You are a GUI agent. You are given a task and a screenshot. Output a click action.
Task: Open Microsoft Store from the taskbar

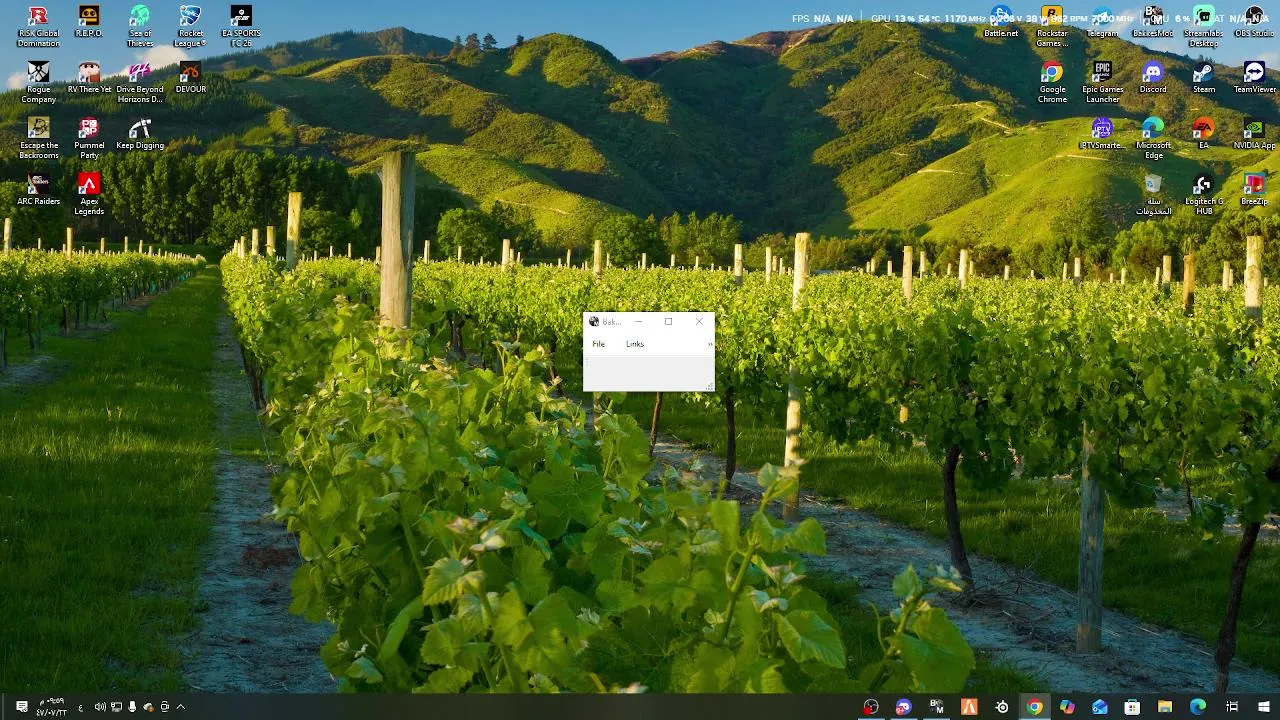(1132, 707)
